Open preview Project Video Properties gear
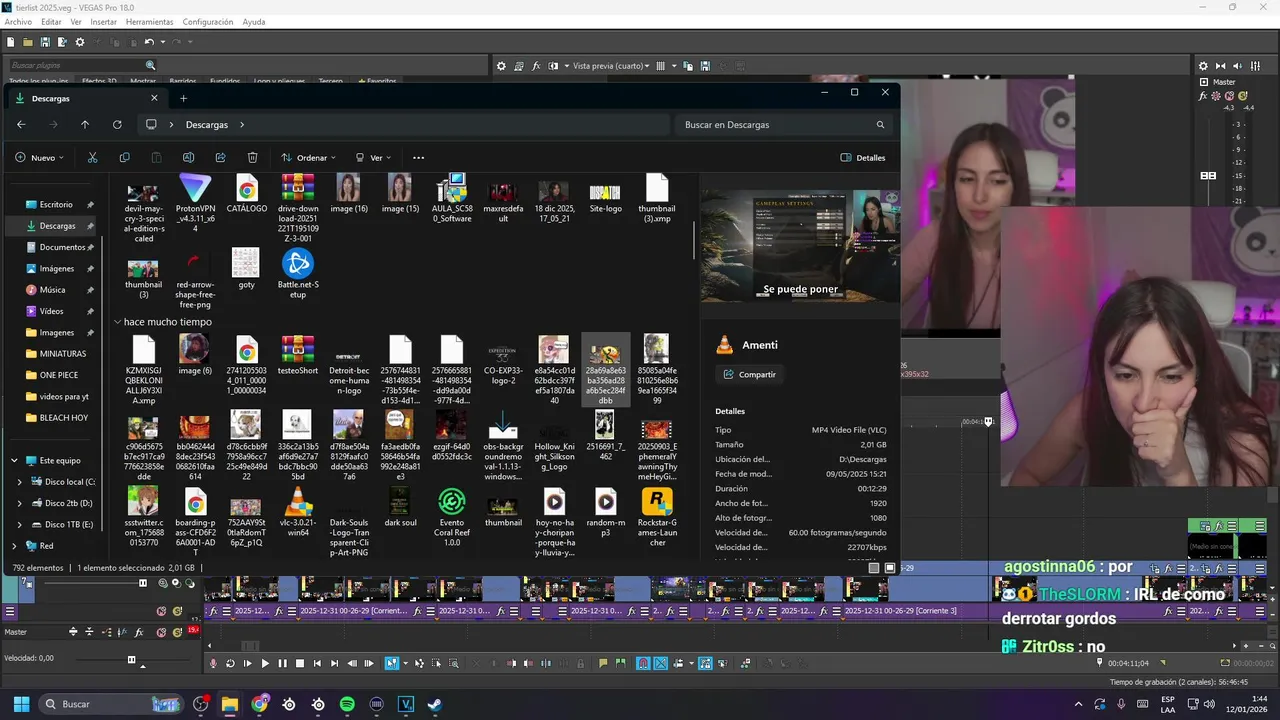The height and width of the screenshot is (720, 1280). point(502,66)
